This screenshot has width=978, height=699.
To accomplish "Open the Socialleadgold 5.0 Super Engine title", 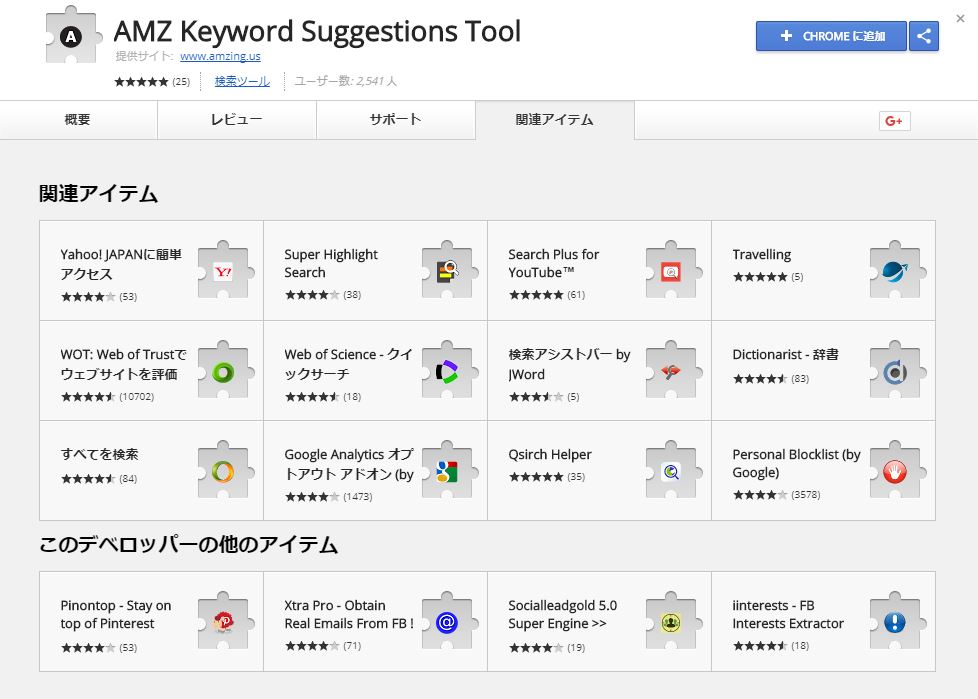I will [563, 614].
